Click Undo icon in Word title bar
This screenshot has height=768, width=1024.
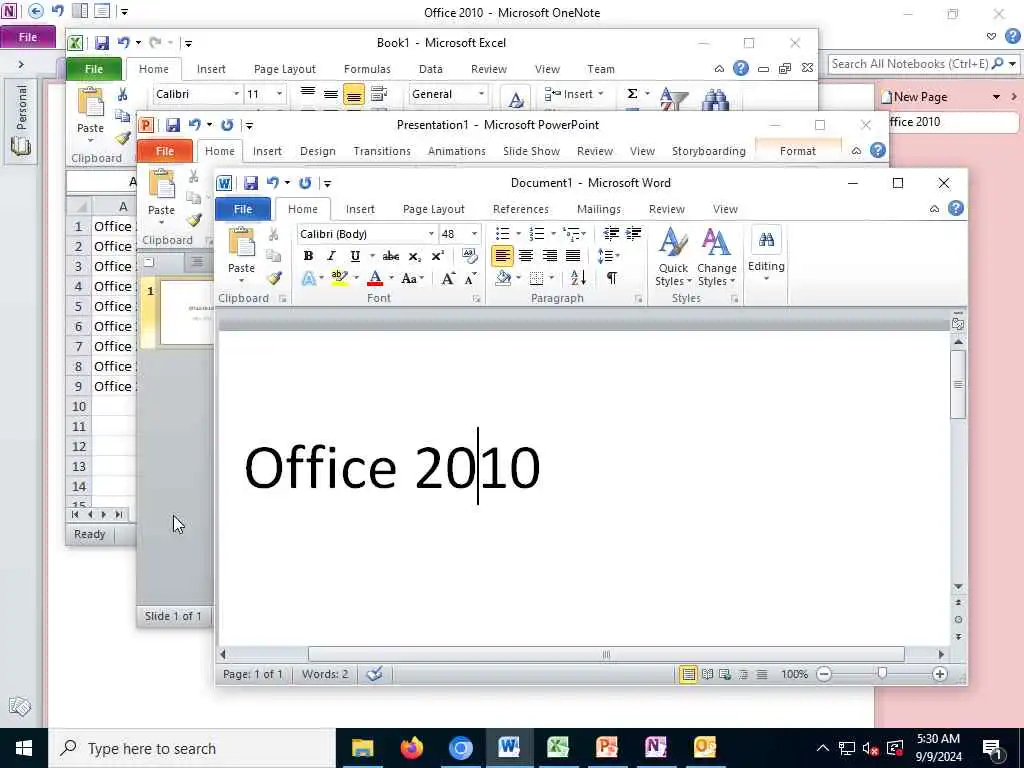pos(272,183)
